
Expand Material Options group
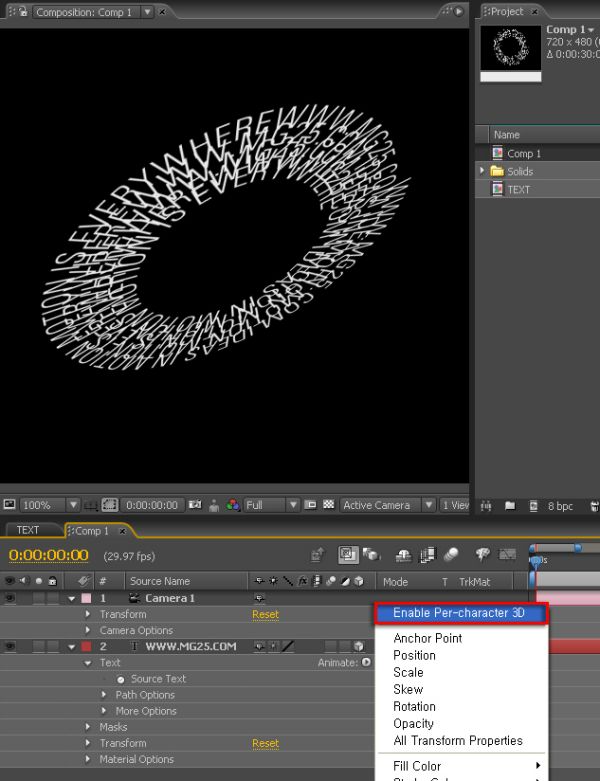(88, 759)
